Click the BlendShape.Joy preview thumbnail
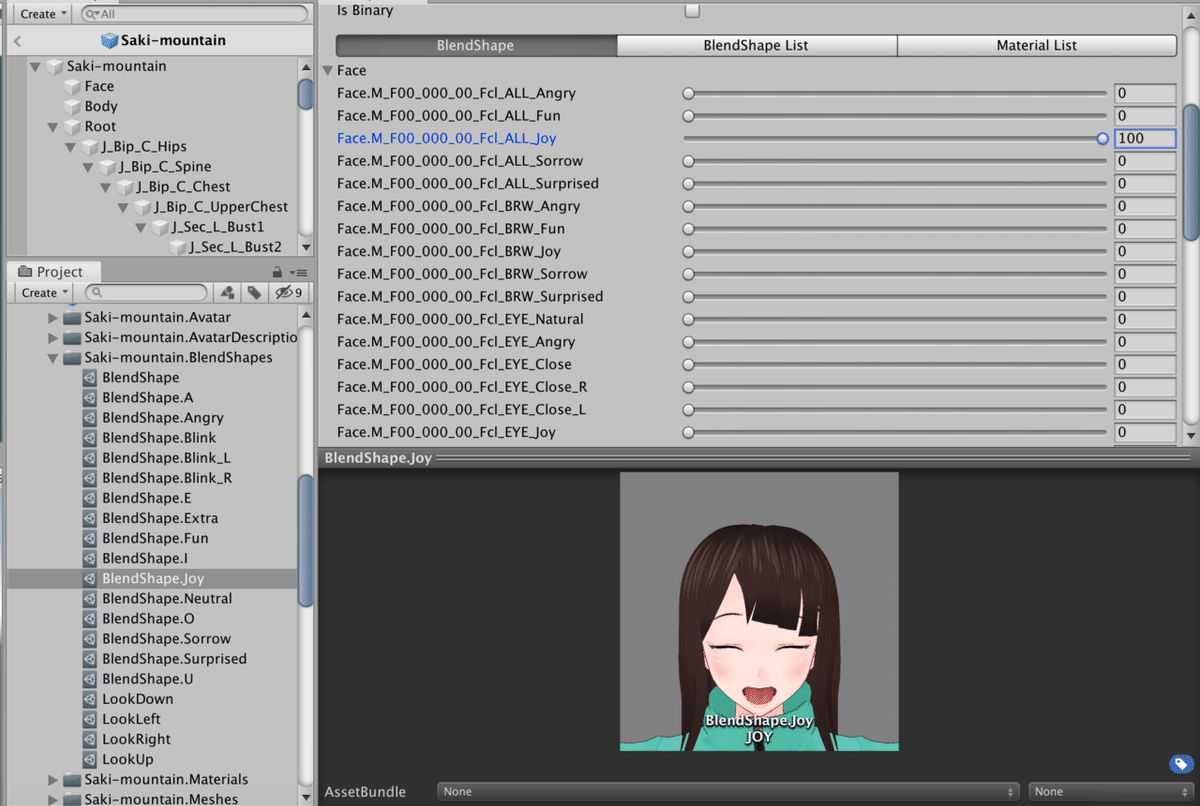The image size is (1200, 806). click(x=759, y=611)
